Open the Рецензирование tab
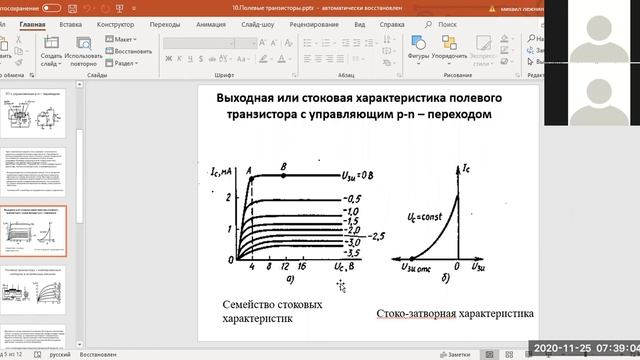 click(x=314, y=24)
